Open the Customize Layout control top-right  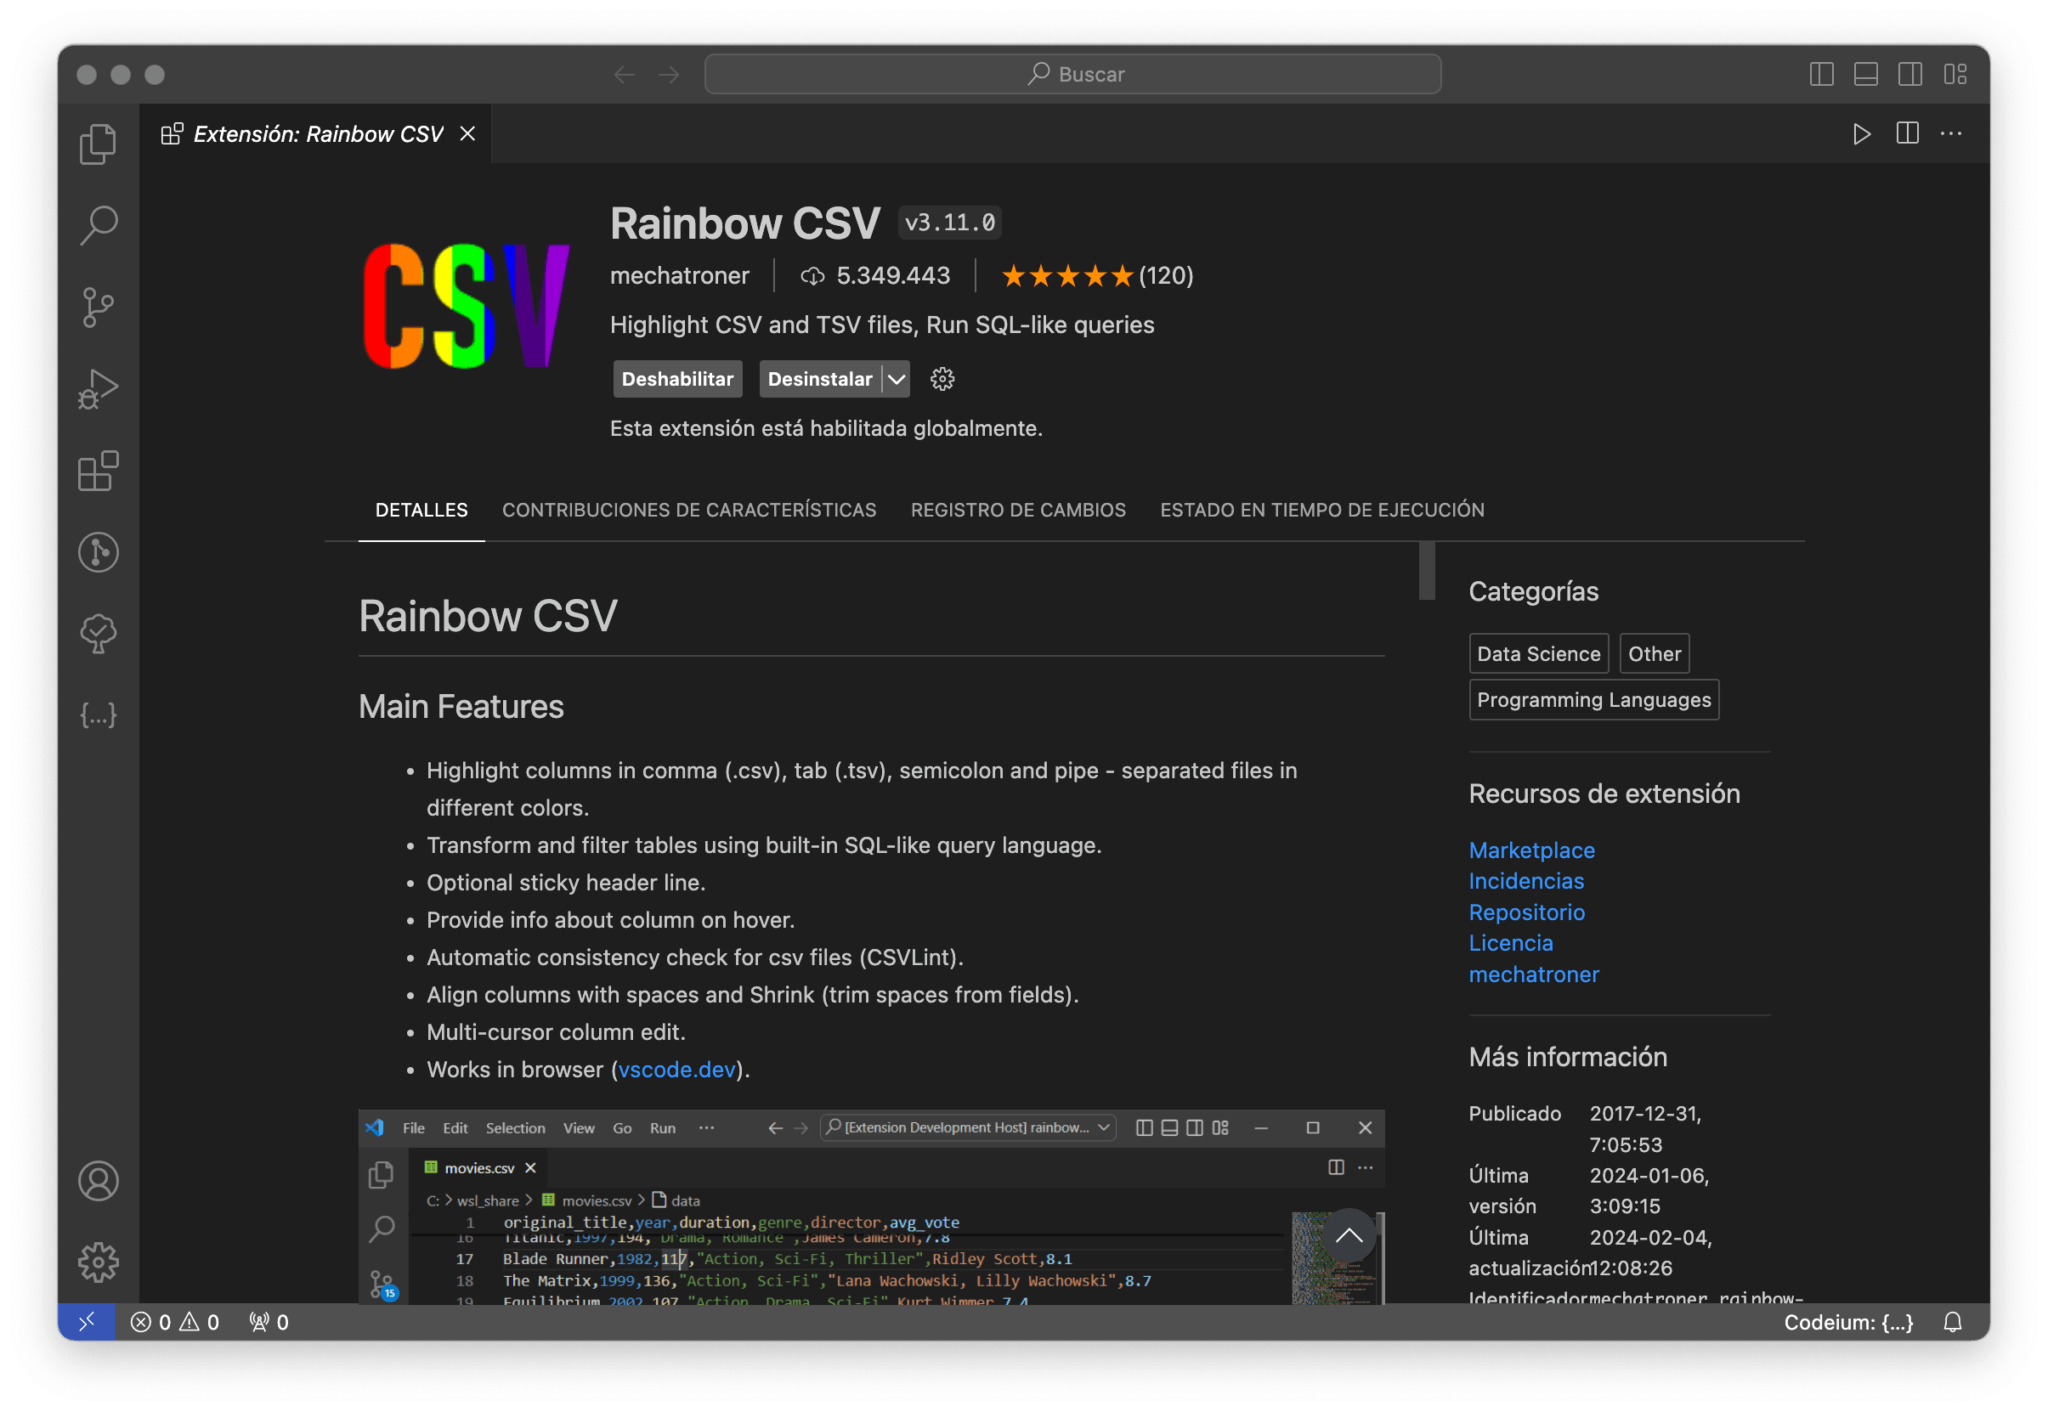click(1957, 74)
